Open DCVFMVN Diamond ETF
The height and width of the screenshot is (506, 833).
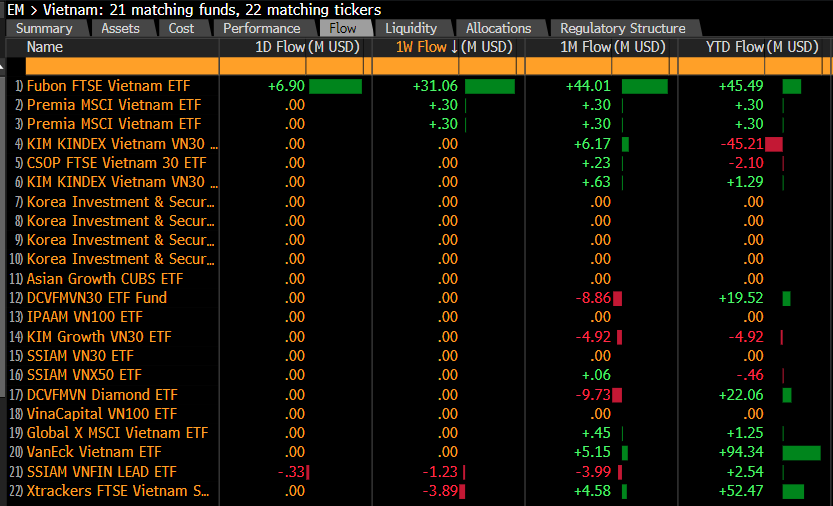(102, 394)
